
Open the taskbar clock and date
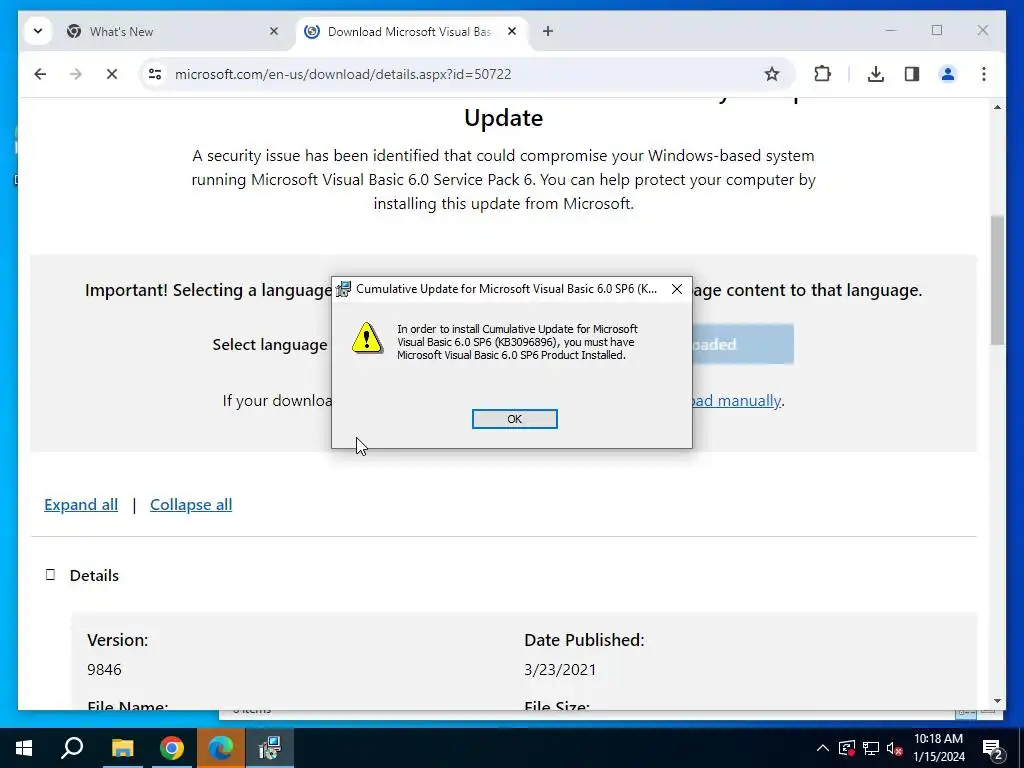tap(938, 748)
